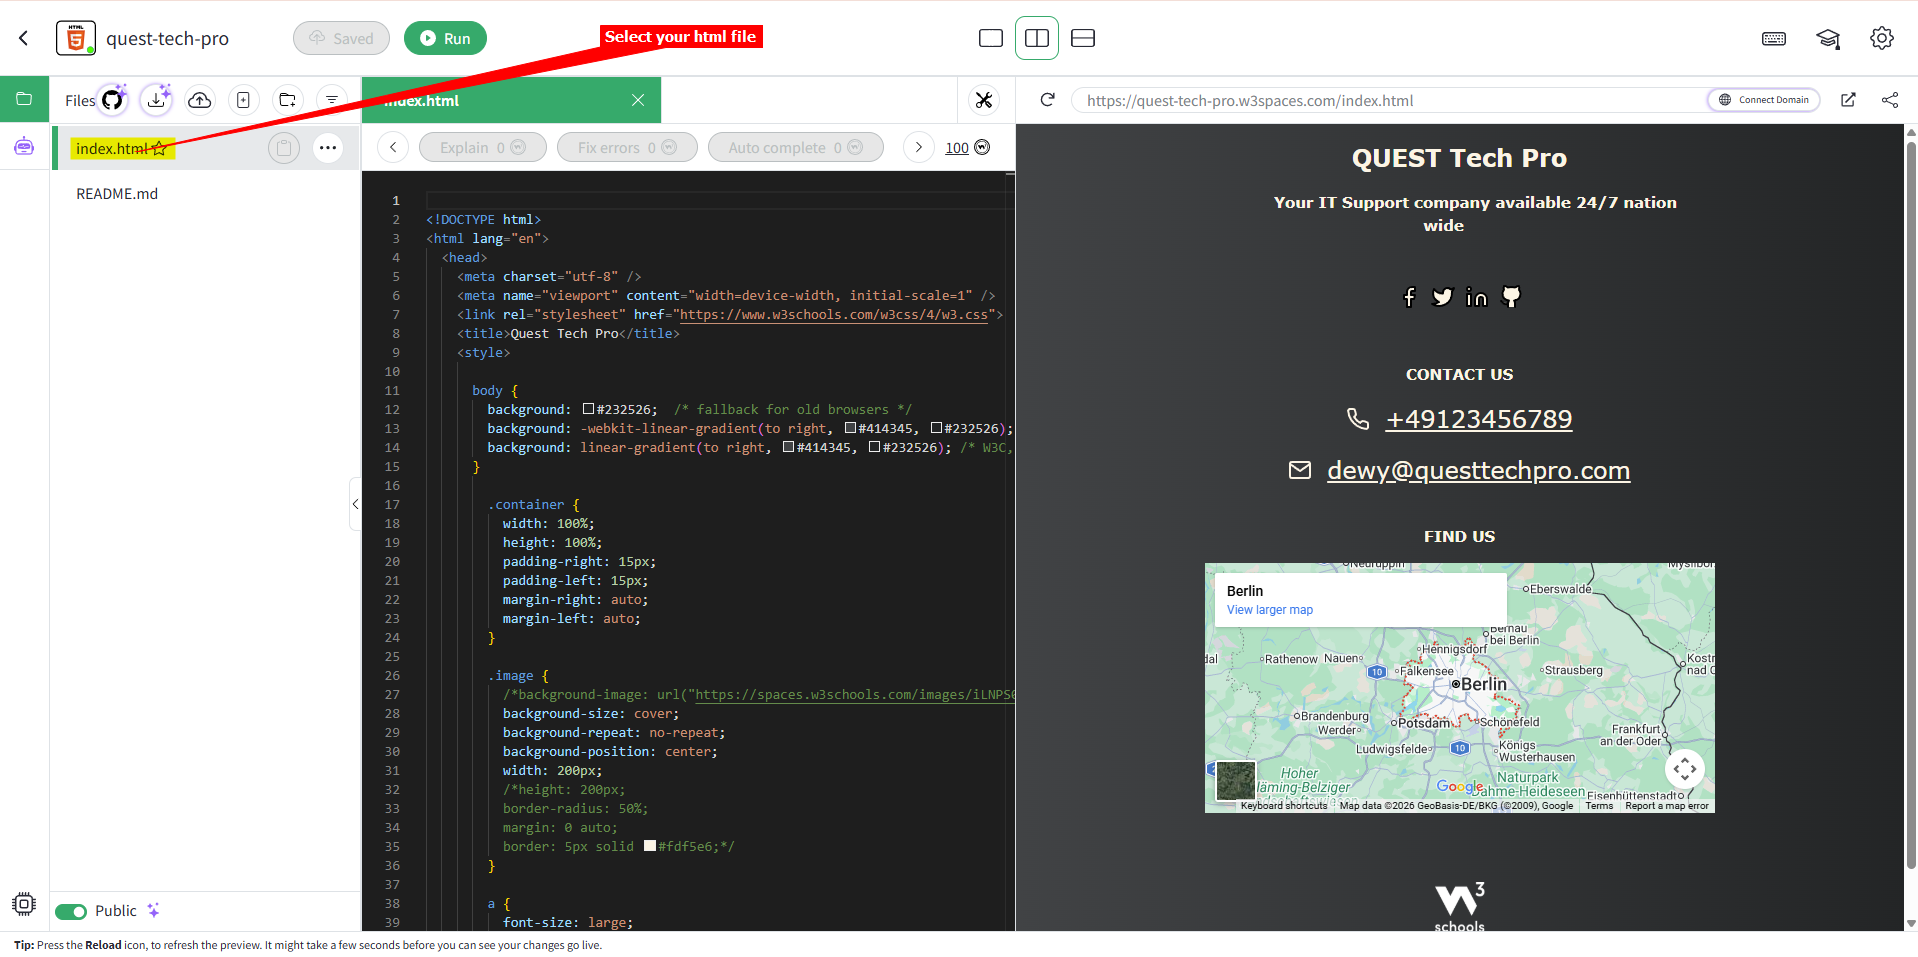Toggle the Public visibility switch

coord(71,911)
